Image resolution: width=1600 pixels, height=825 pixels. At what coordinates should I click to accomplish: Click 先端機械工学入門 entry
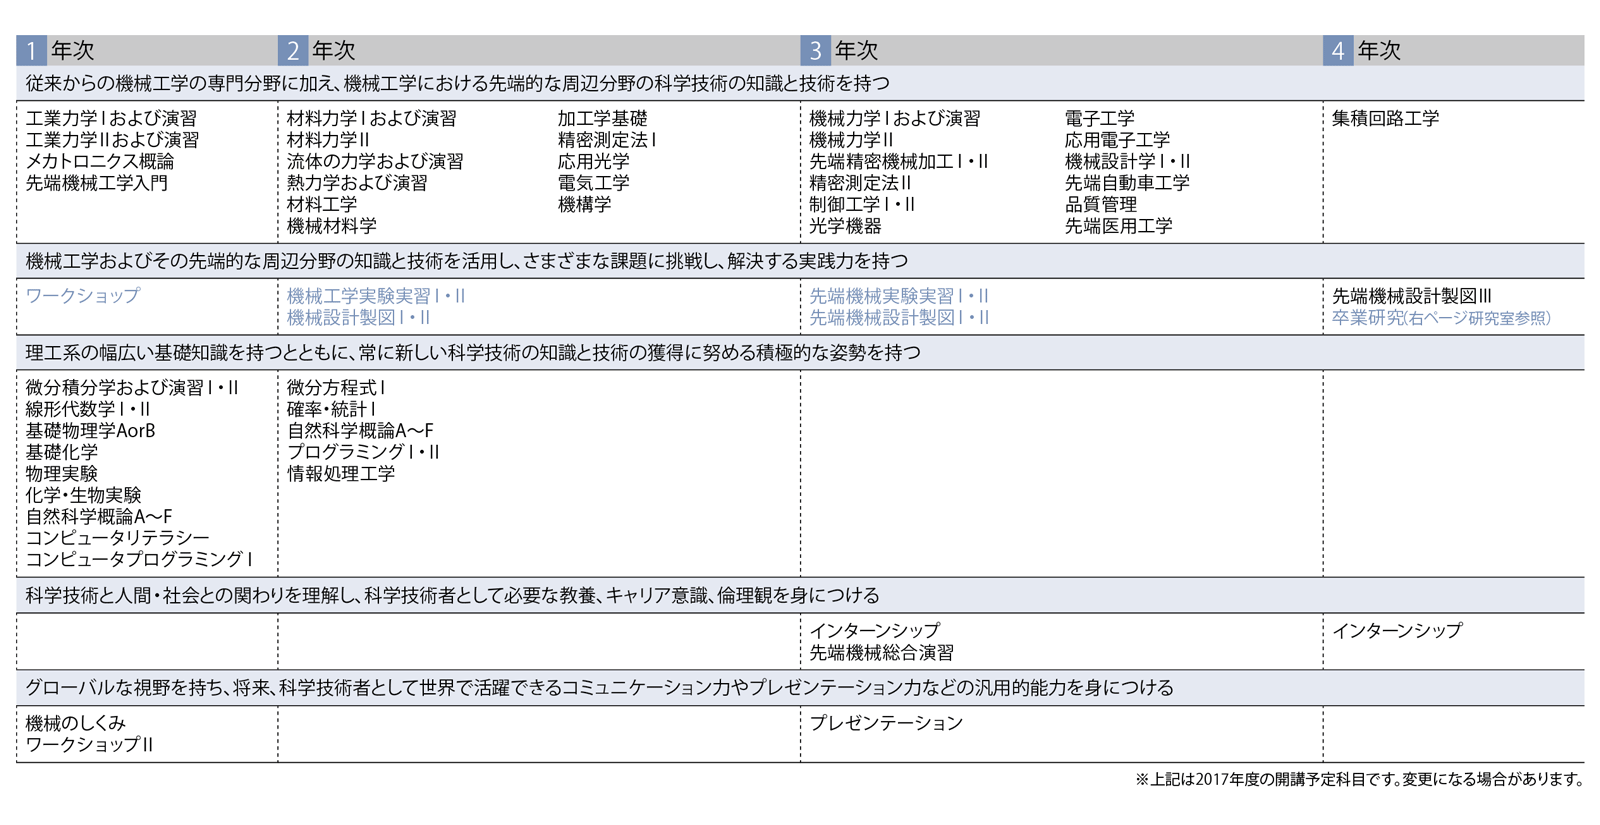[97, 183]
